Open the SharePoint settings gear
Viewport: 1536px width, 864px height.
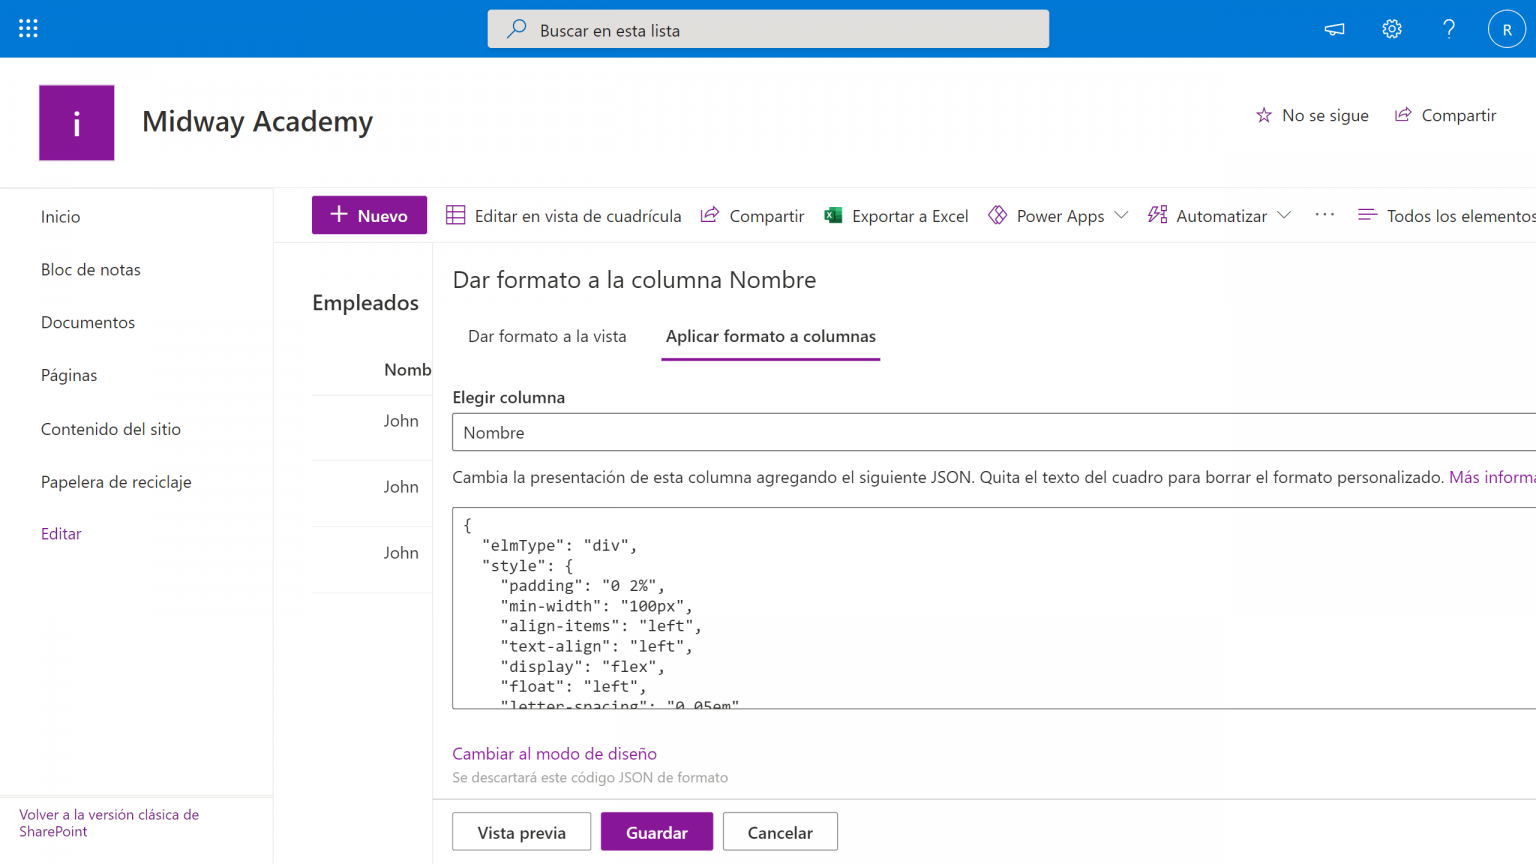pyautogui.click(x=1392, y=29)
